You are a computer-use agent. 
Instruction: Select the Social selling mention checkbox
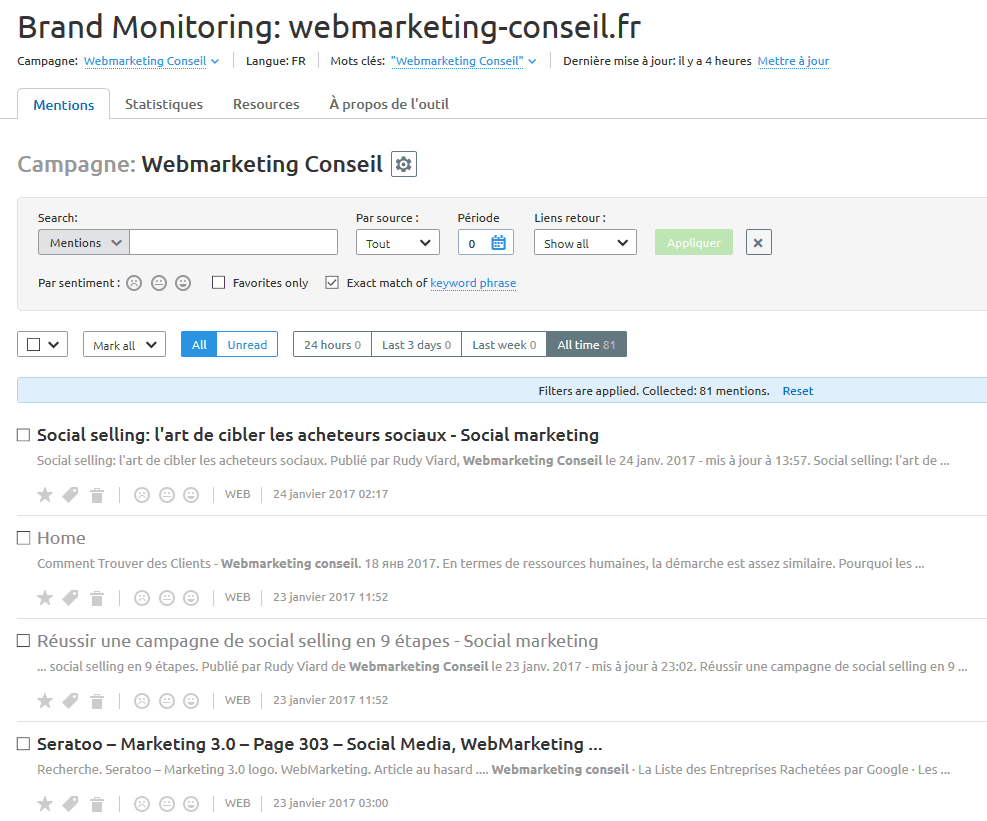click(x=23, y=435)
